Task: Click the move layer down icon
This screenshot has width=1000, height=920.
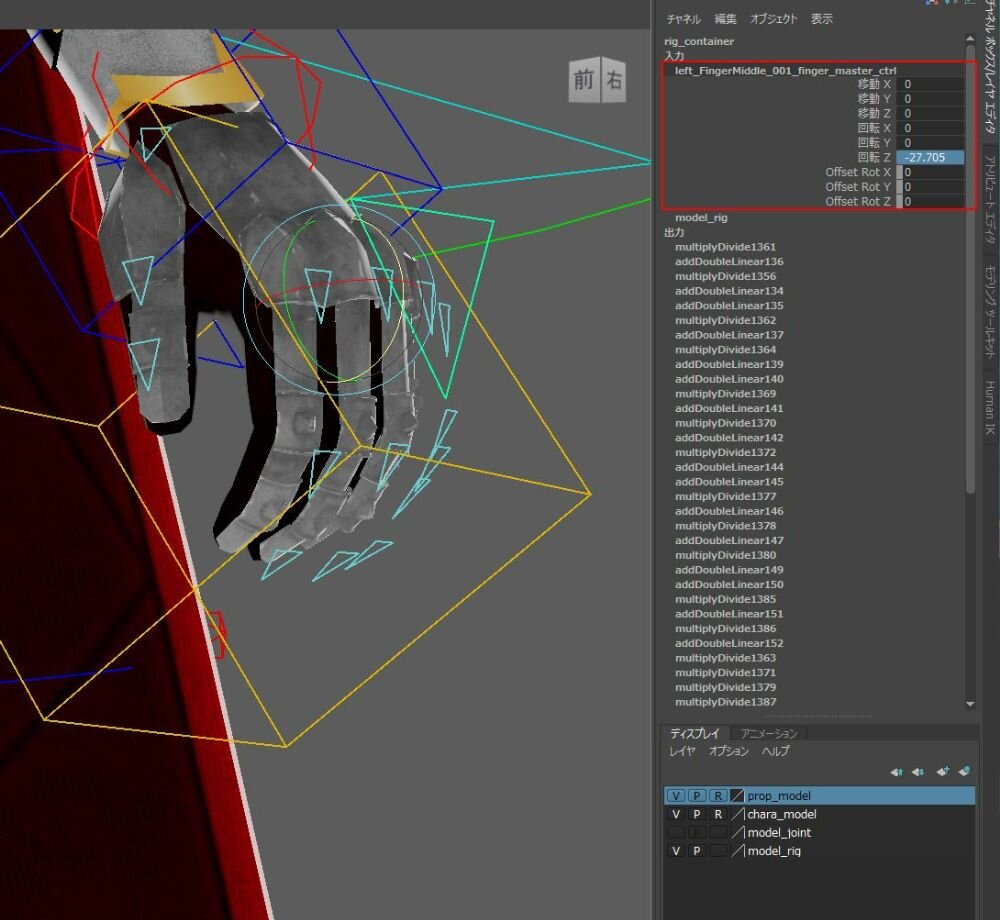Action: [x=918, y=772]
